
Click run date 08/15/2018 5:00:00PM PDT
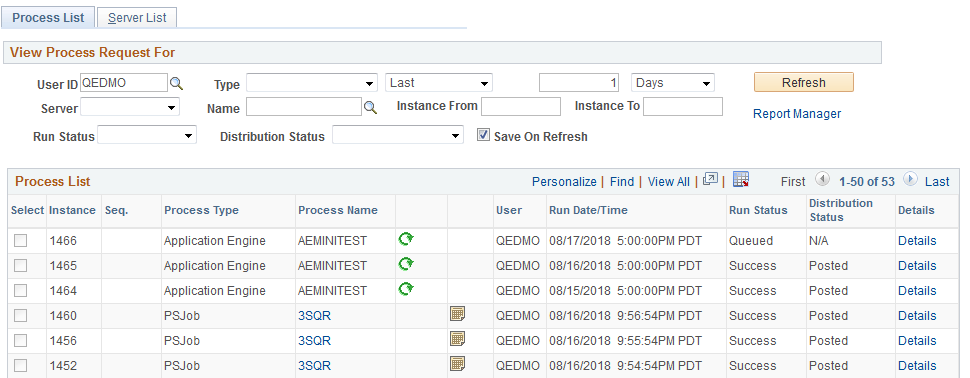[625, 291]
